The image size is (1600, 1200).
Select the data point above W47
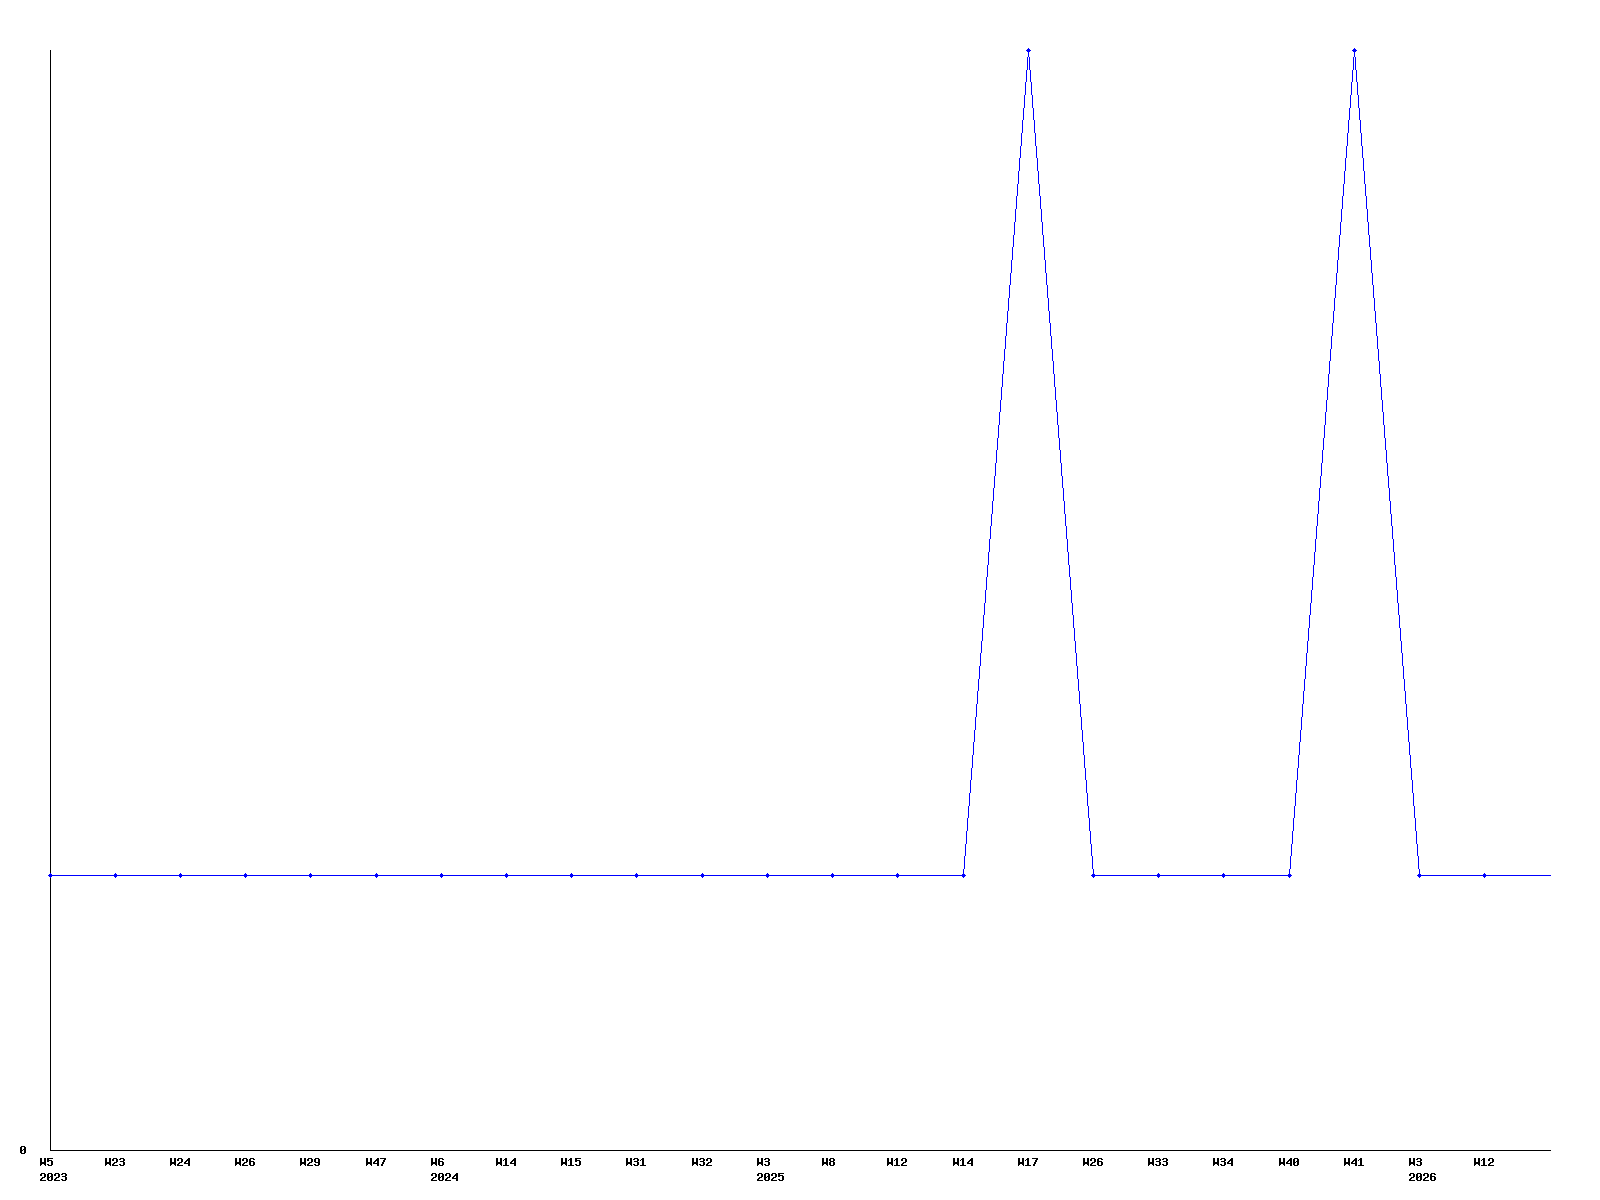coord(376,875)
